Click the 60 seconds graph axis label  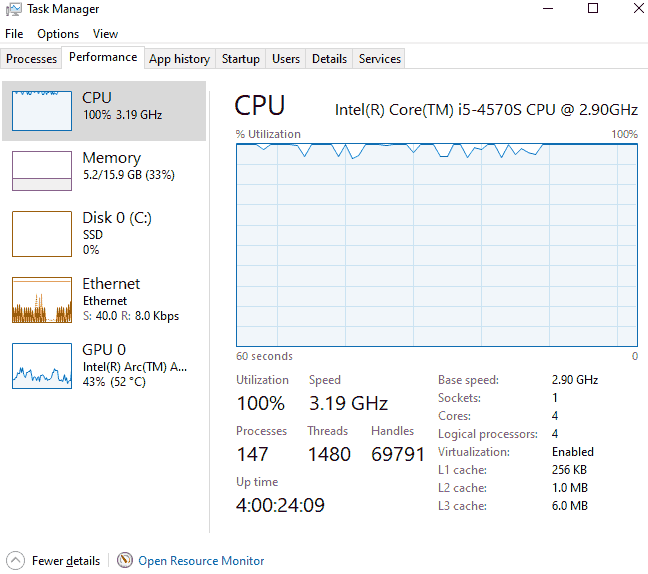tap(264, 356)
